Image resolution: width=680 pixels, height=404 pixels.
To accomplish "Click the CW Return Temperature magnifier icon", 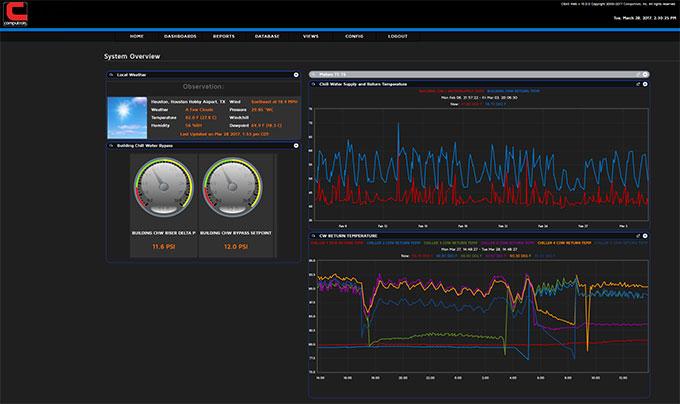I will tap(313, 234).
